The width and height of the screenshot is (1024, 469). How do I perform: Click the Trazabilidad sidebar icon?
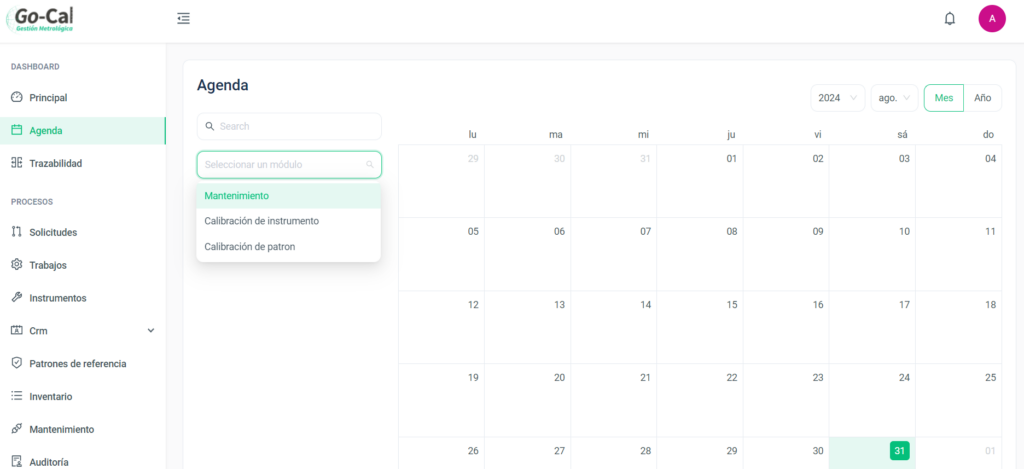point(16,163)
